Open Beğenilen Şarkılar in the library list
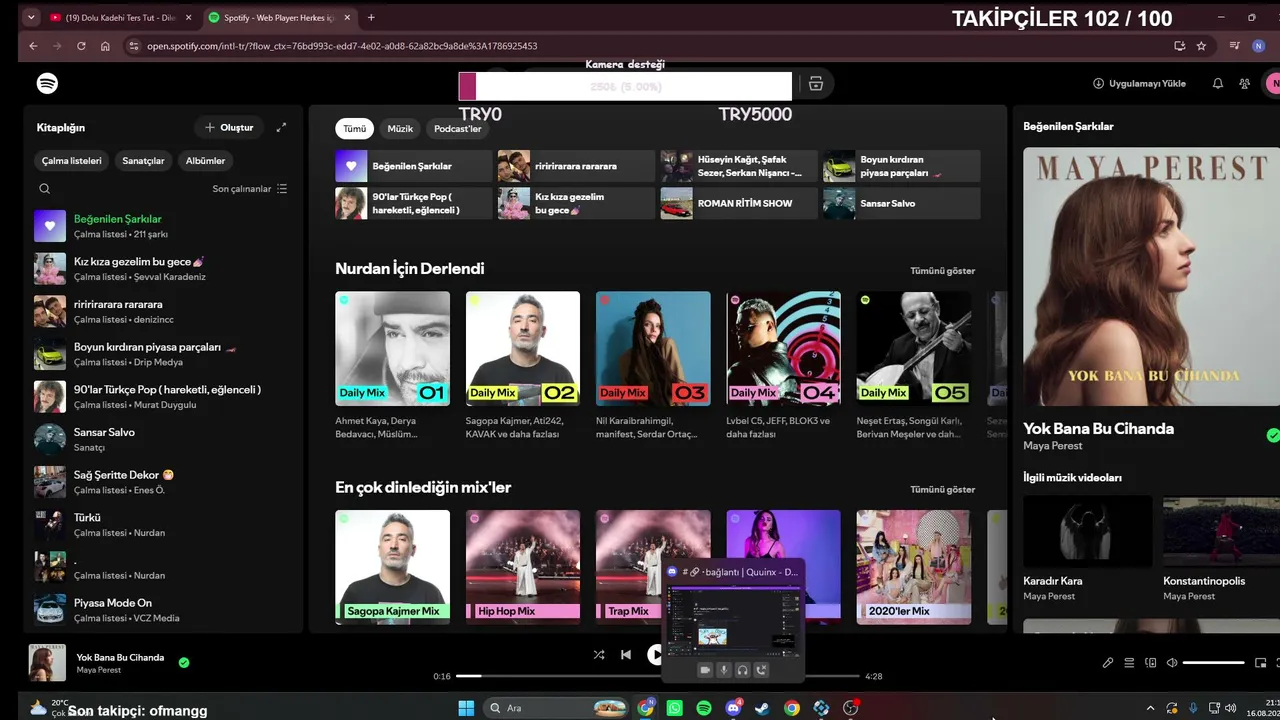 tap(163, 226)
